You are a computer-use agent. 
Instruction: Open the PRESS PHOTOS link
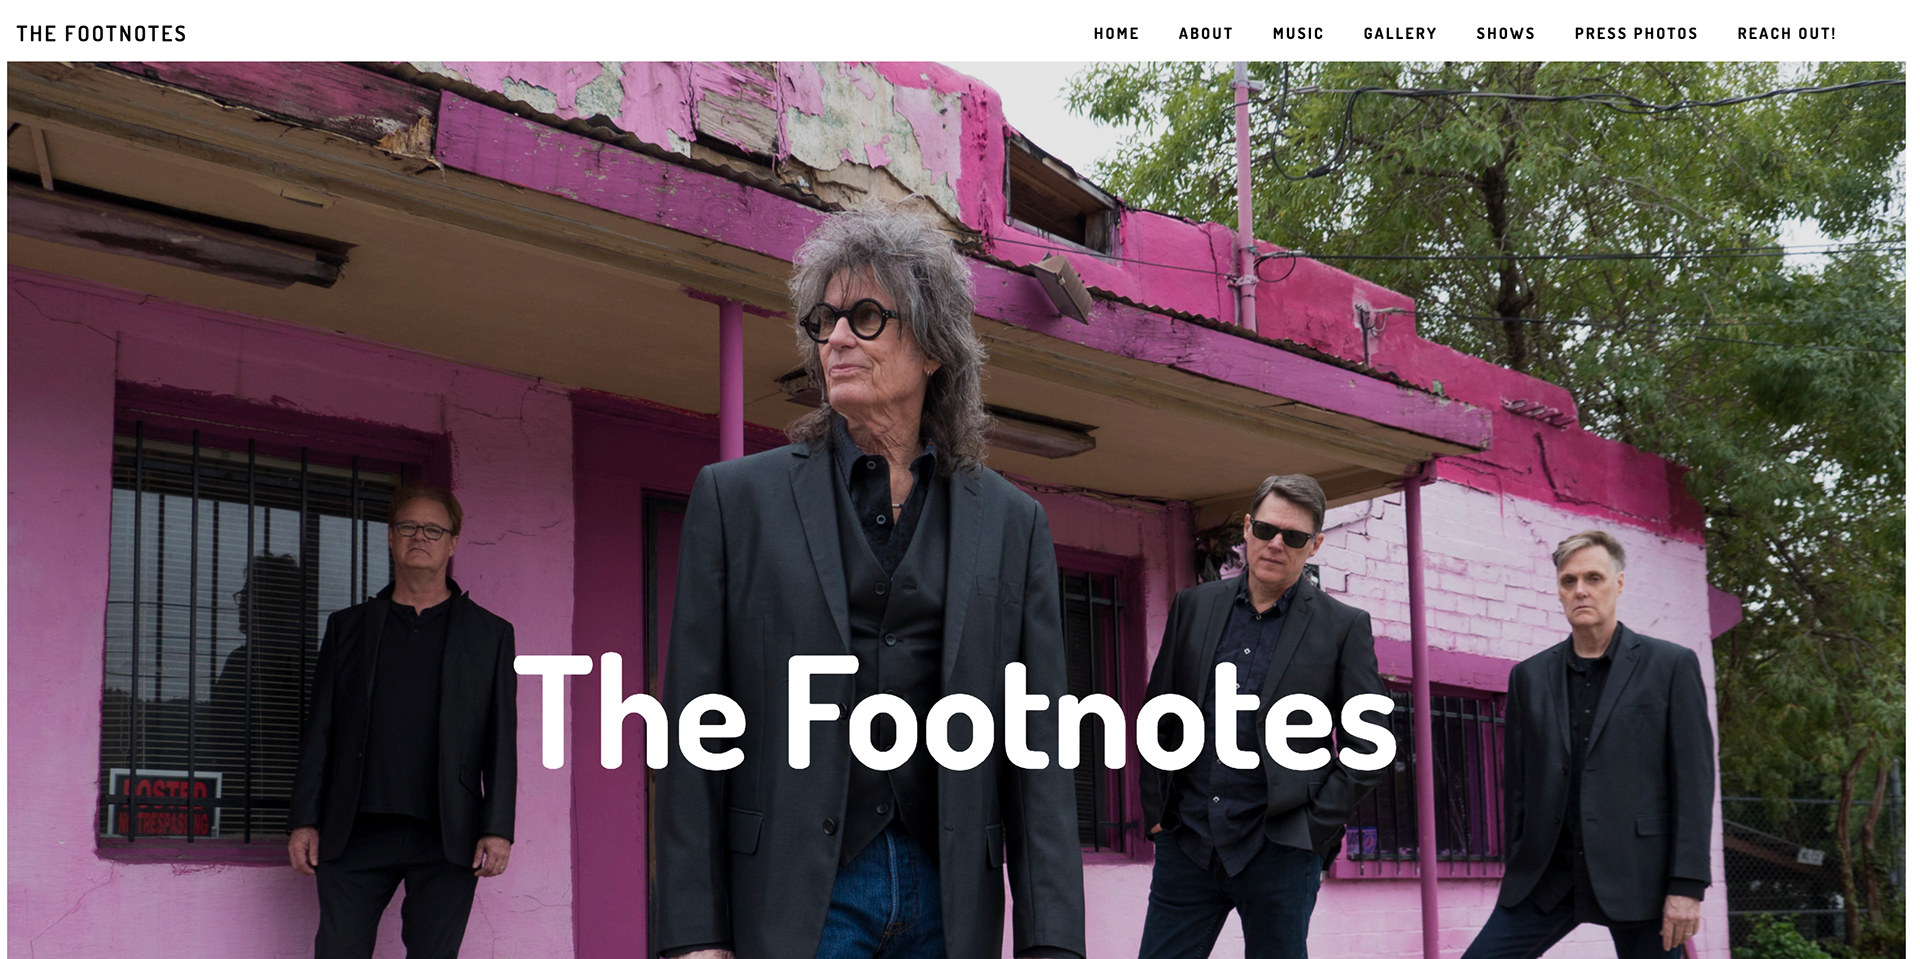pos(1636,33)
